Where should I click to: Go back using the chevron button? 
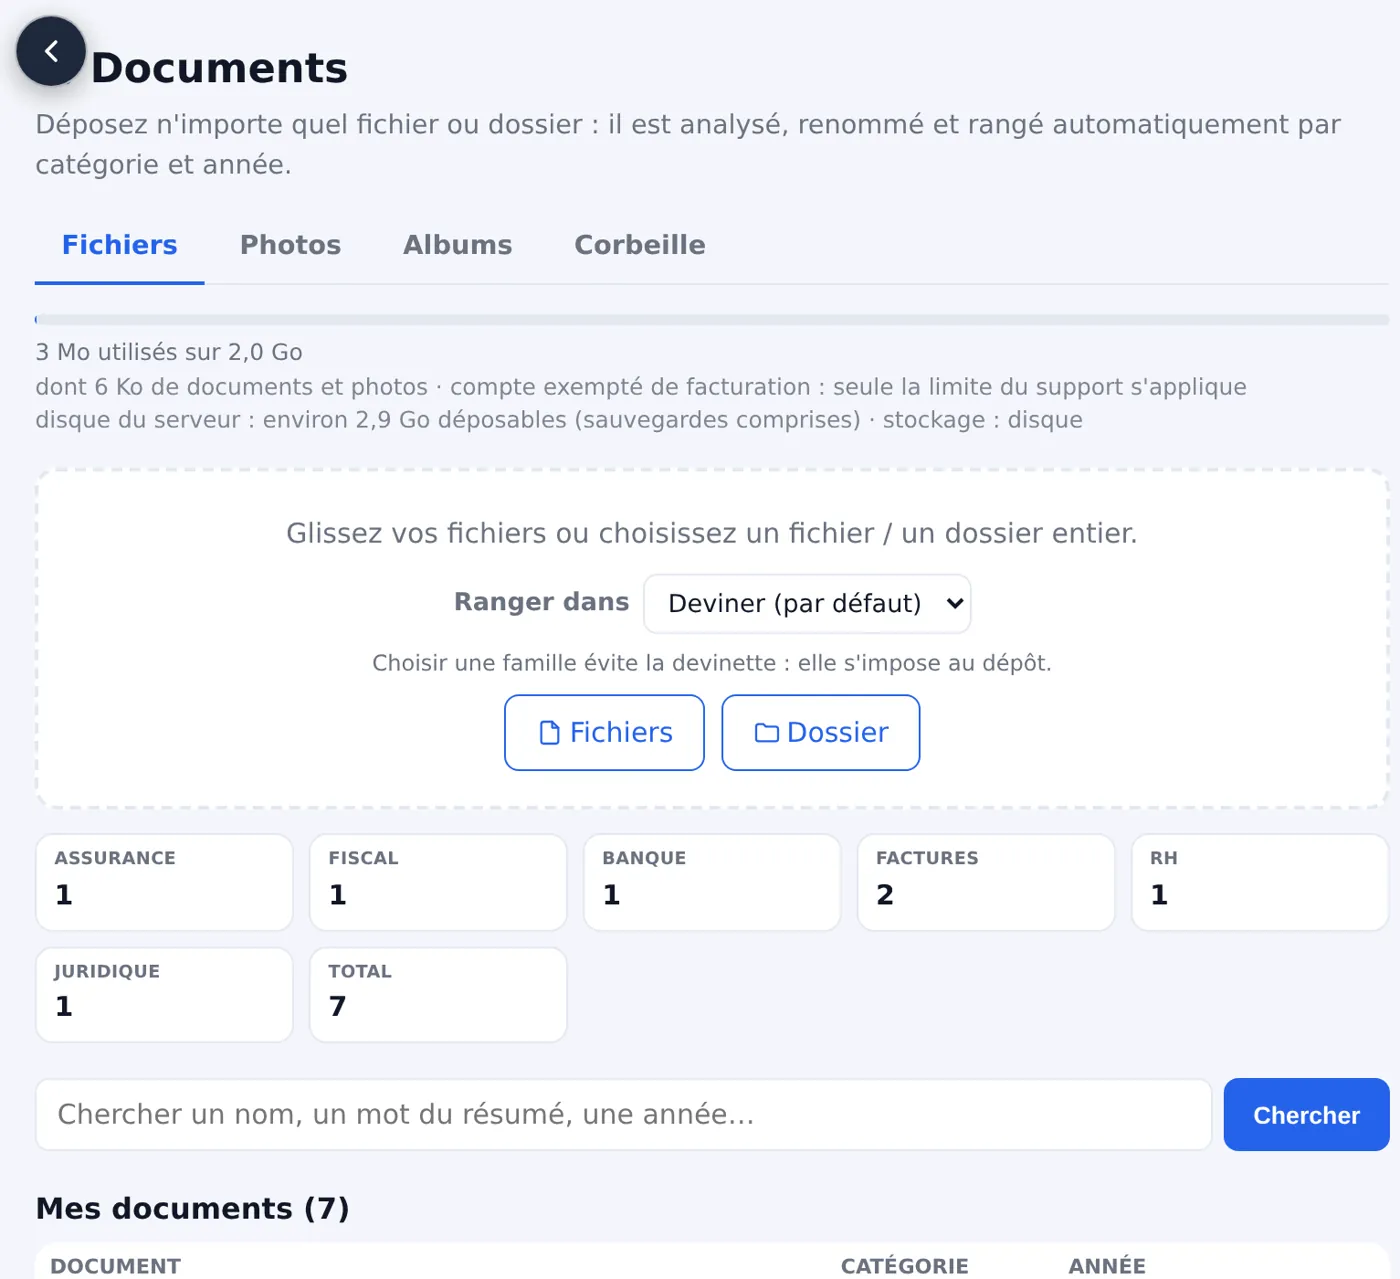click(x=51, y=51)
